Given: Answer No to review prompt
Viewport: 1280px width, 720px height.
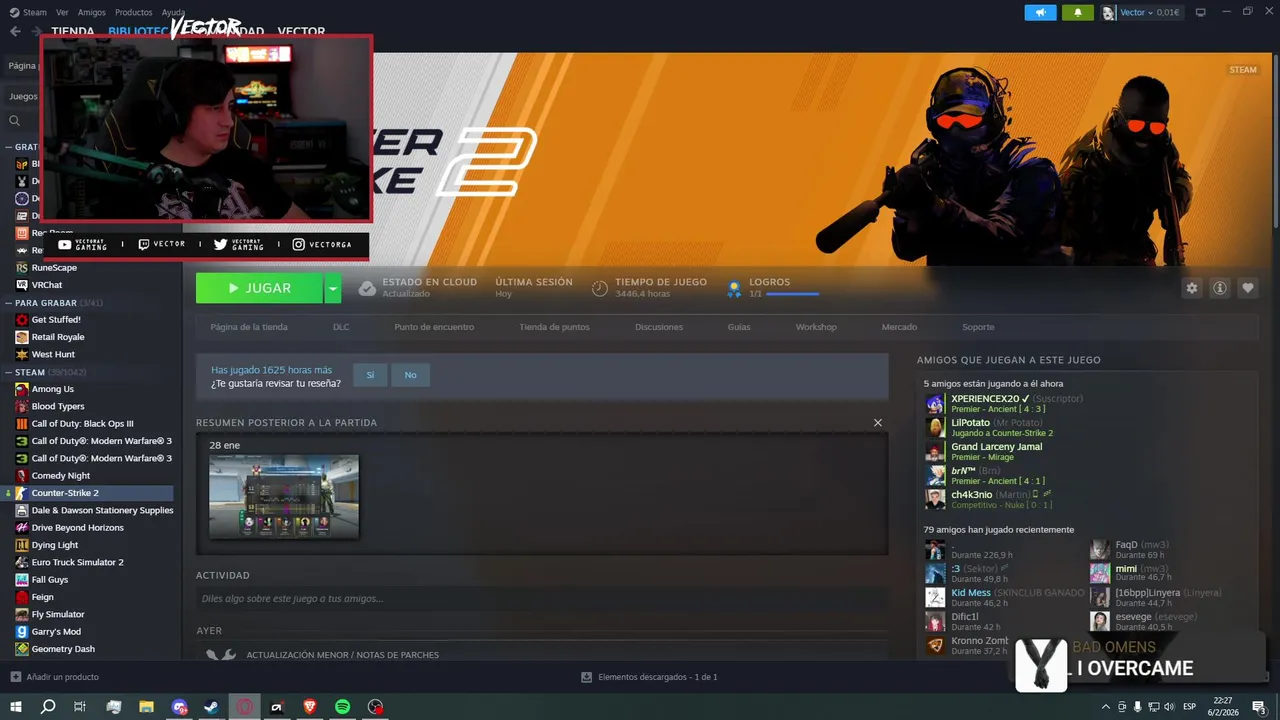Looking at the screenshot, I should point(410,375).
